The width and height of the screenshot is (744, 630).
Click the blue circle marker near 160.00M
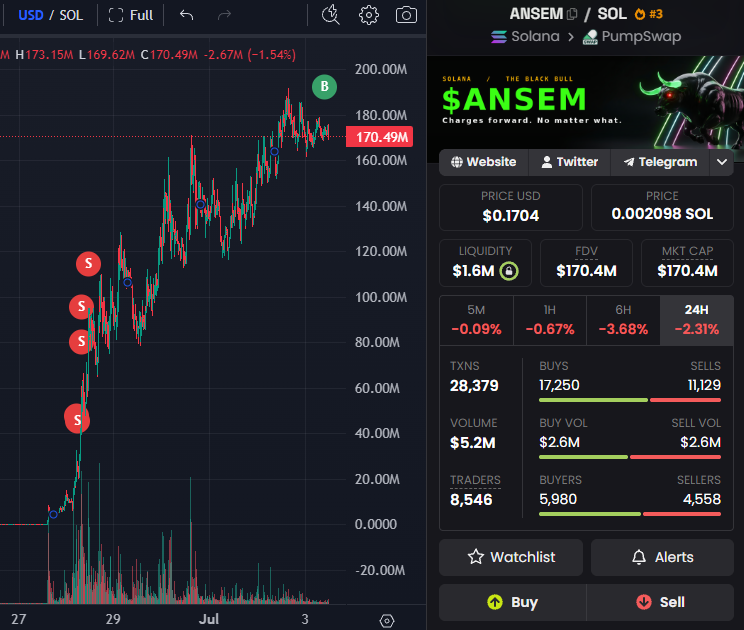click(274, 152)
